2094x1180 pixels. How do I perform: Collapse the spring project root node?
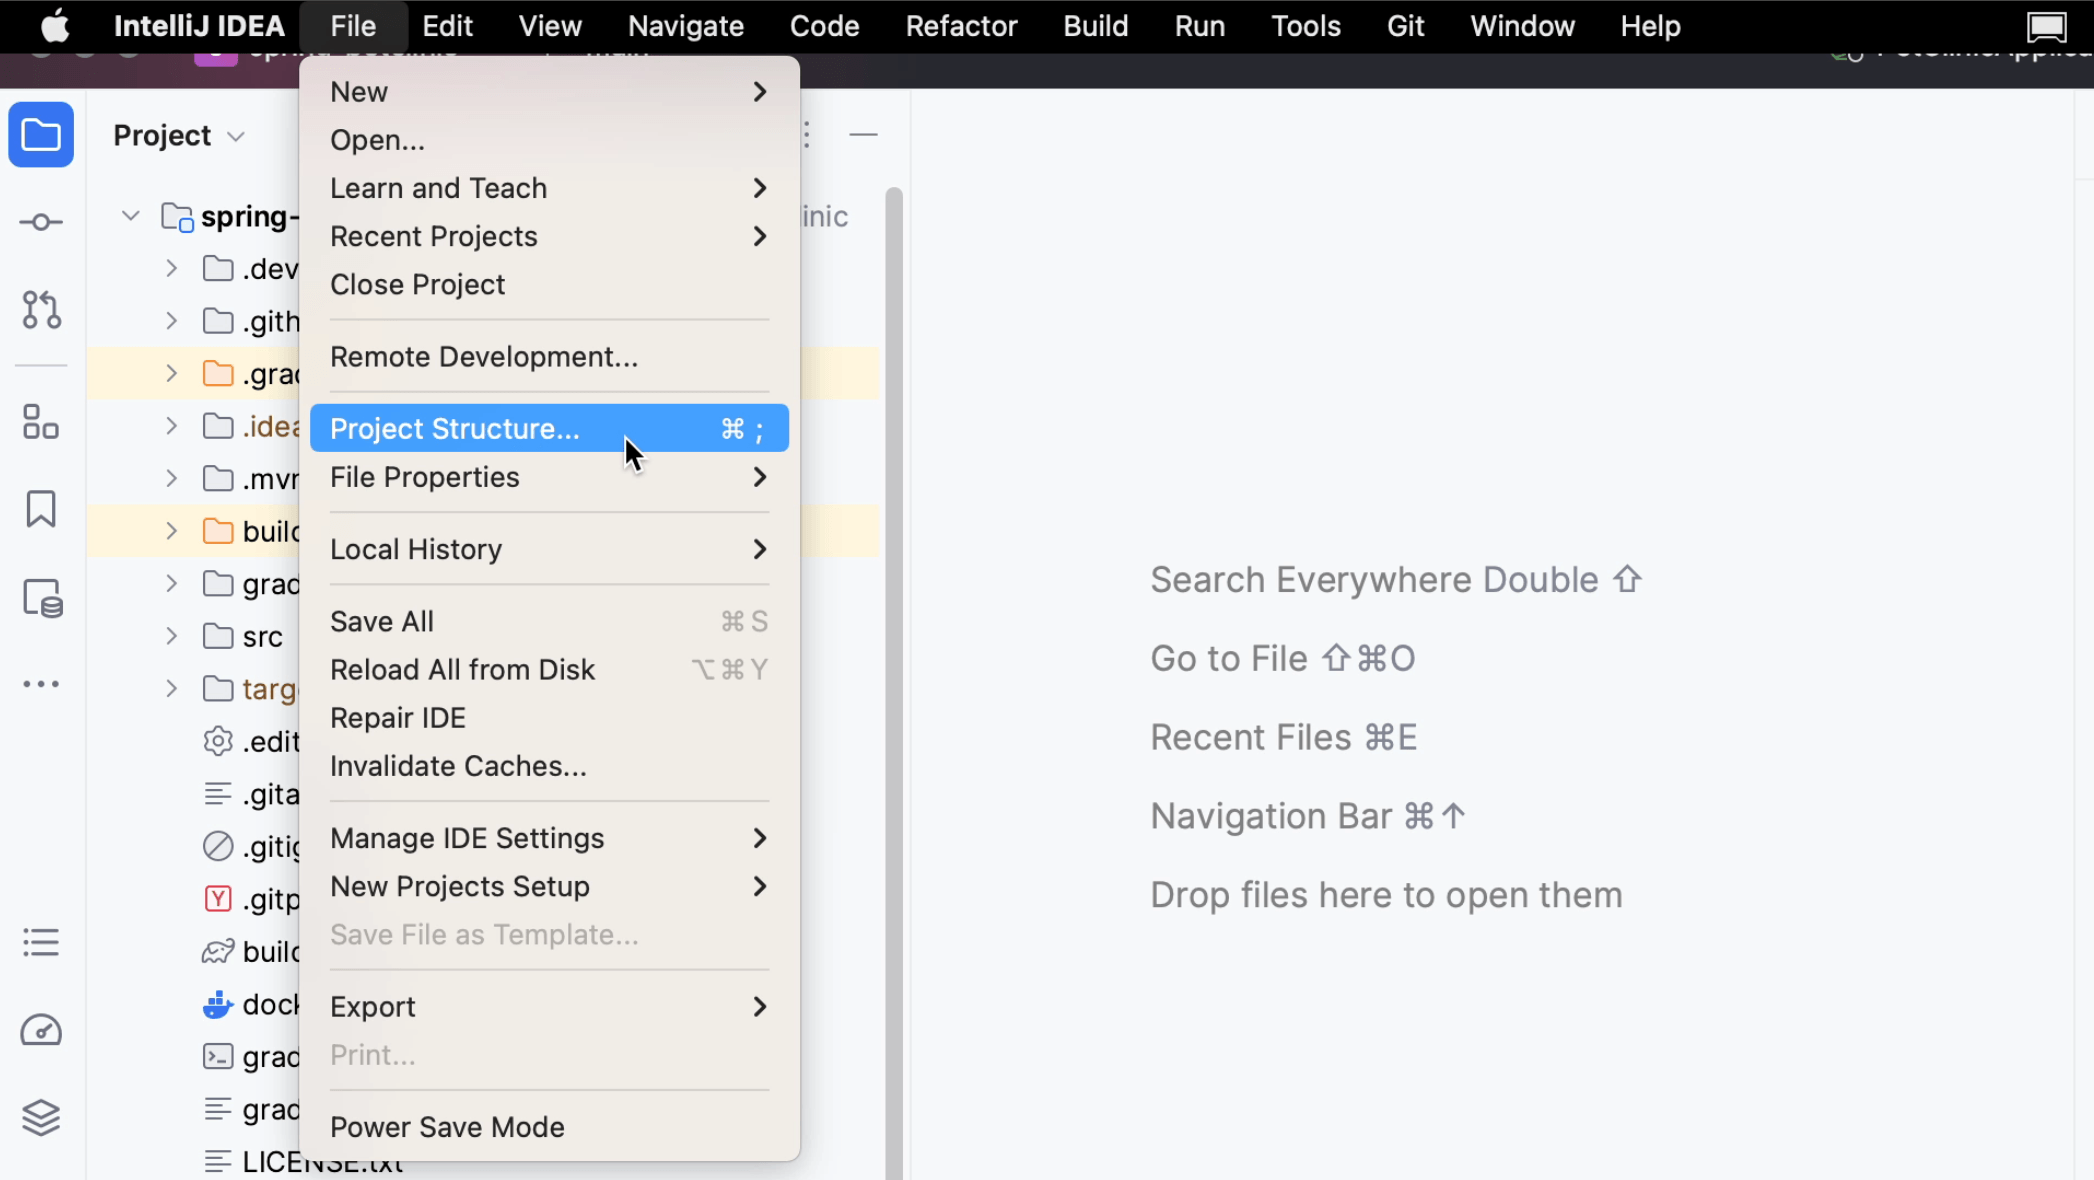pyautogui.click(x=130, y=215)
